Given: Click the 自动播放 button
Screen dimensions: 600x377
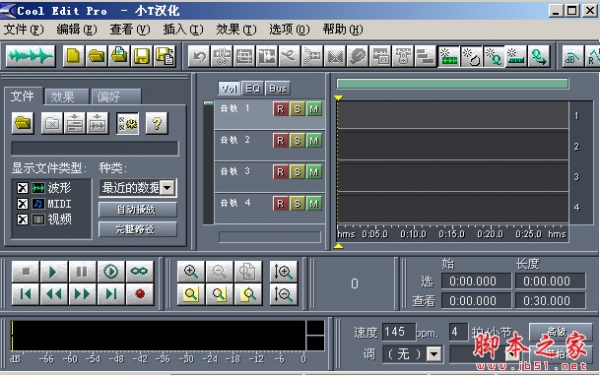Looking at the screenshot, I should pyautogui.click(x=137, y=210).
